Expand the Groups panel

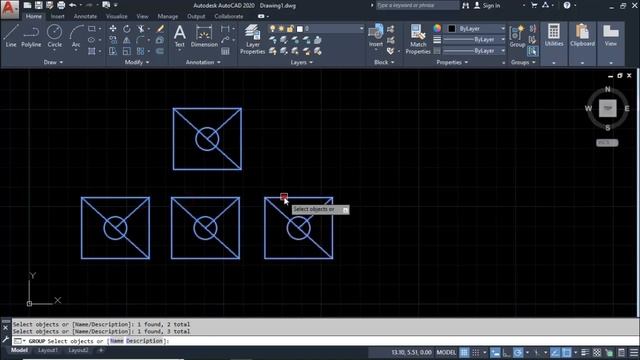coord(523,62)
